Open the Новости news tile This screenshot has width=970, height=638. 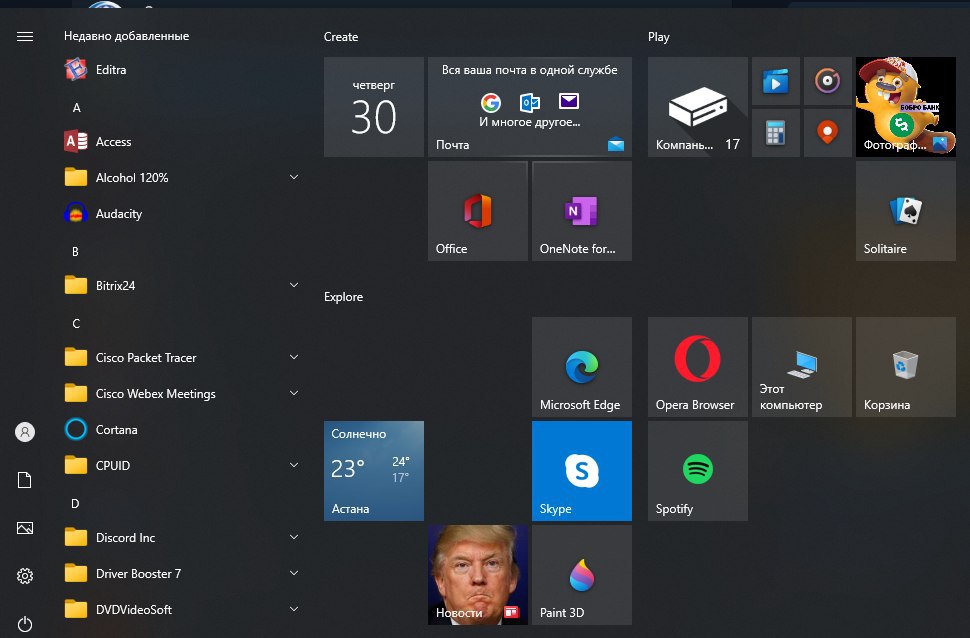coord(478,575)
